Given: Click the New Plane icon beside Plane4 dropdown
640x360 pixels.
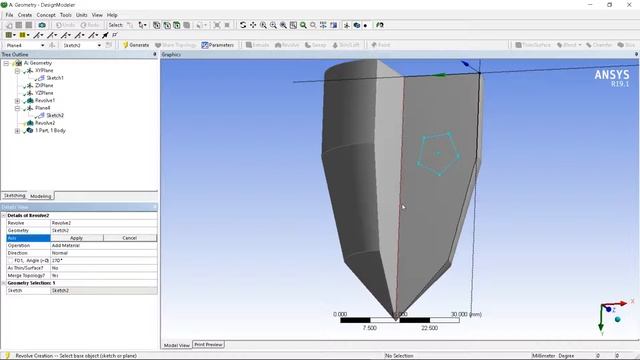Looking at the screenshot, I should (52, 45).
